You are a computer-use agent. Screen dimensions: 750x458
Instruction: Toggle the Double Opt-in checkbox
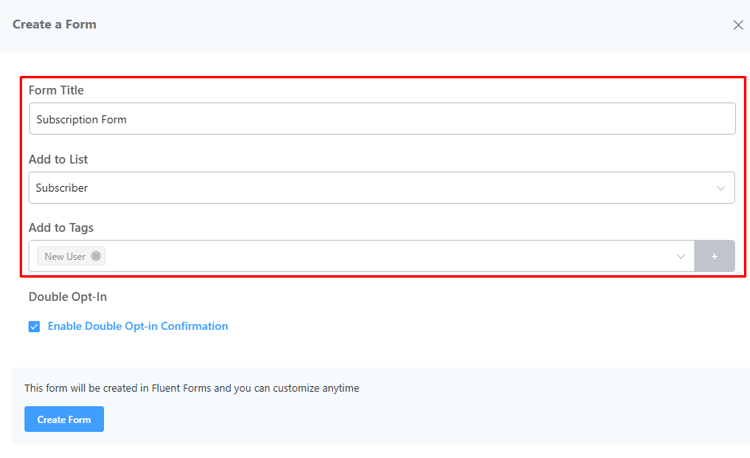tap(34, 326)
